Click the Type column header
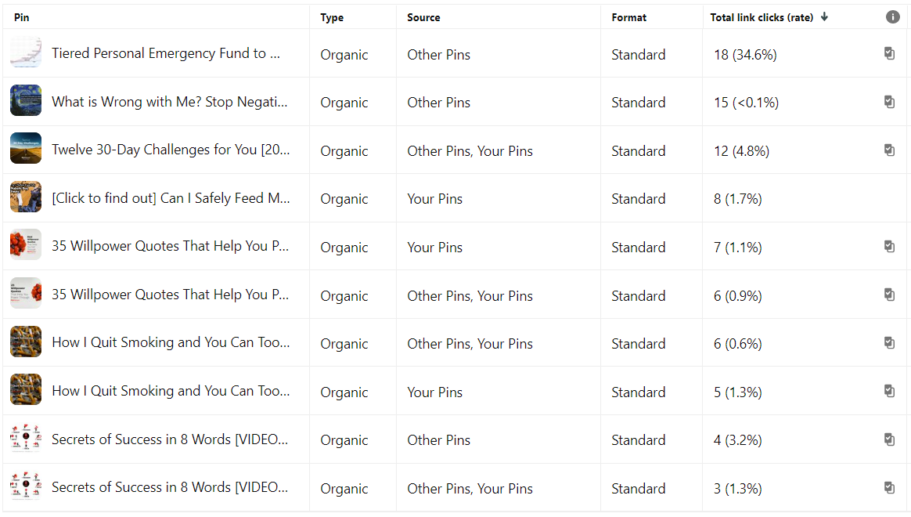The image size is (911, 517). click(332, 17)
